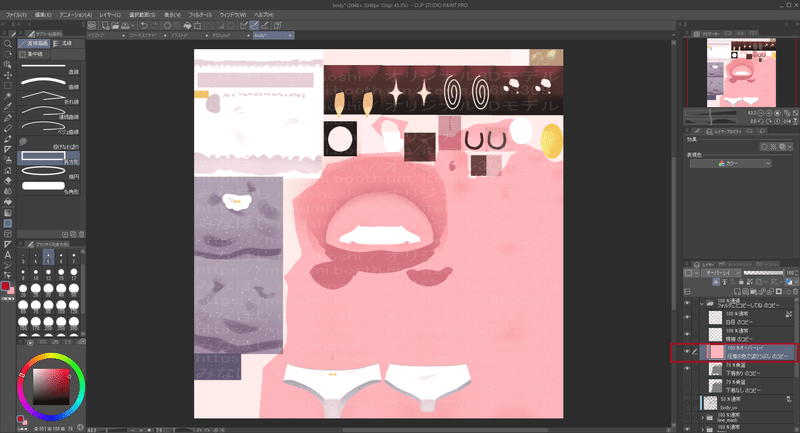The width and height of the screenshot is (800, 433).
Task: Select brush size 12 preset
Action: (48, 274)
